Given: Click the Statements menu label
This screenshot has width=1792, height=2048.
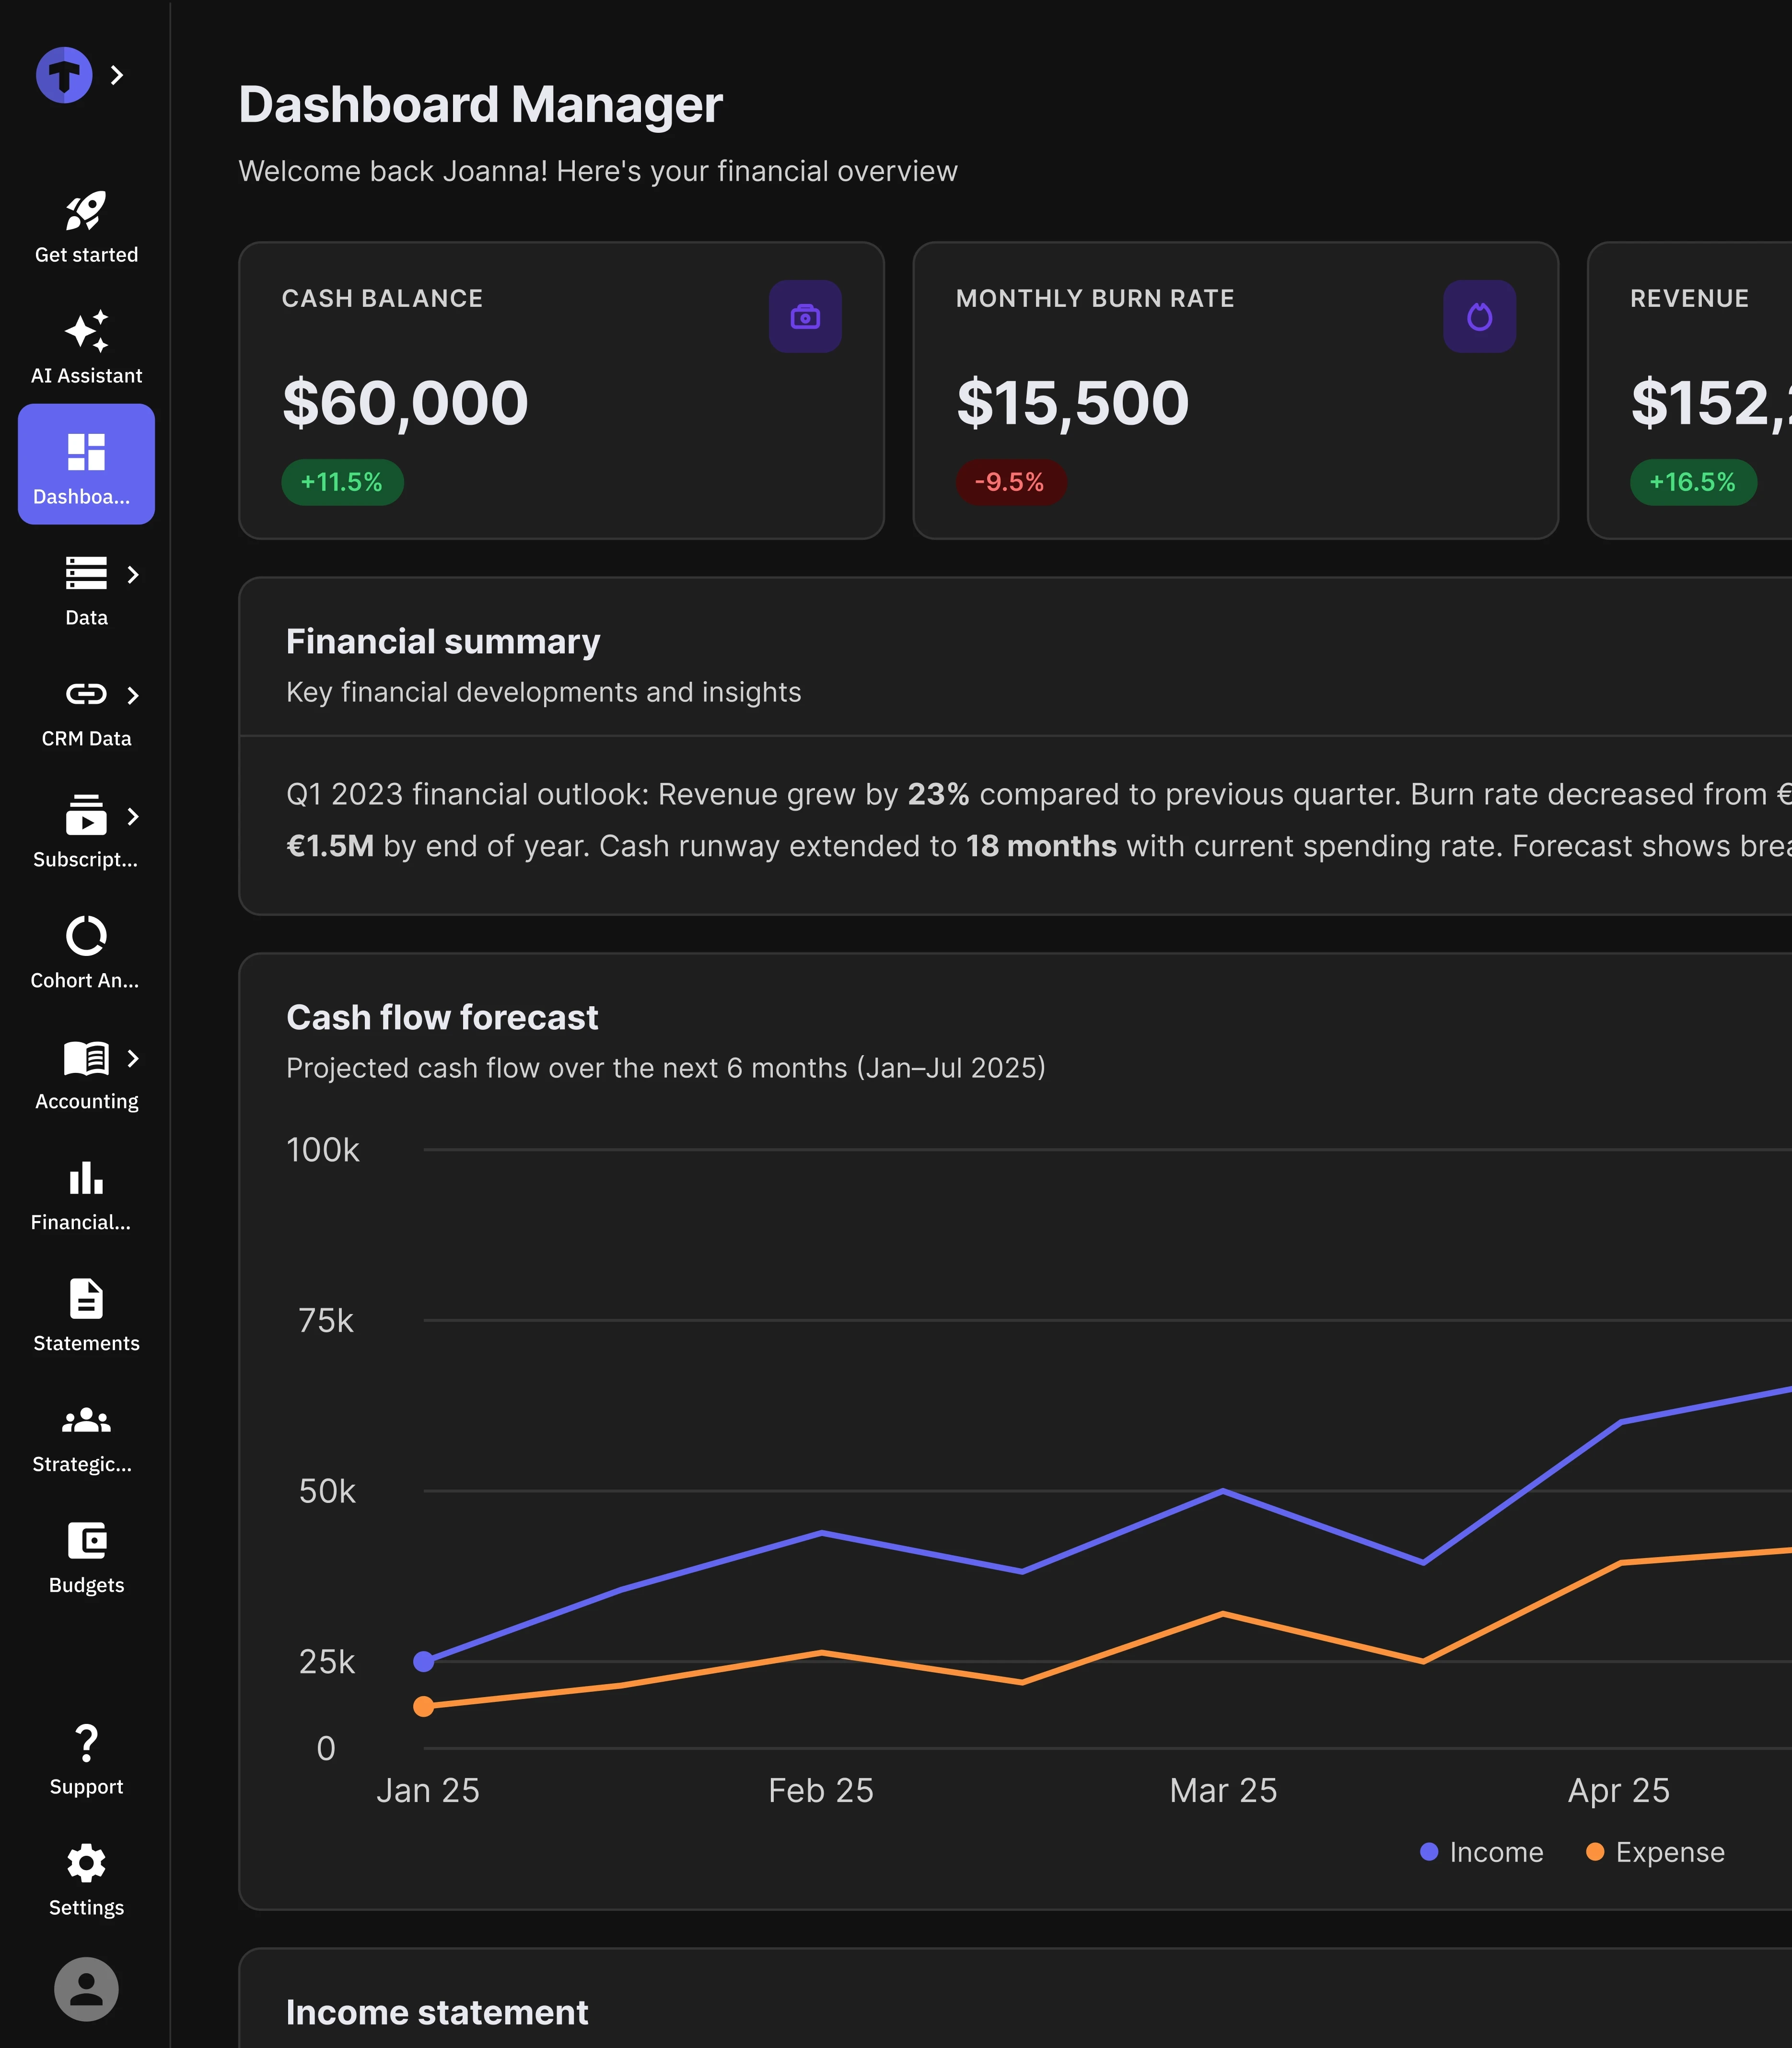Looking at the screenshot, I should pyautogui.click(x=86, y=1344).
